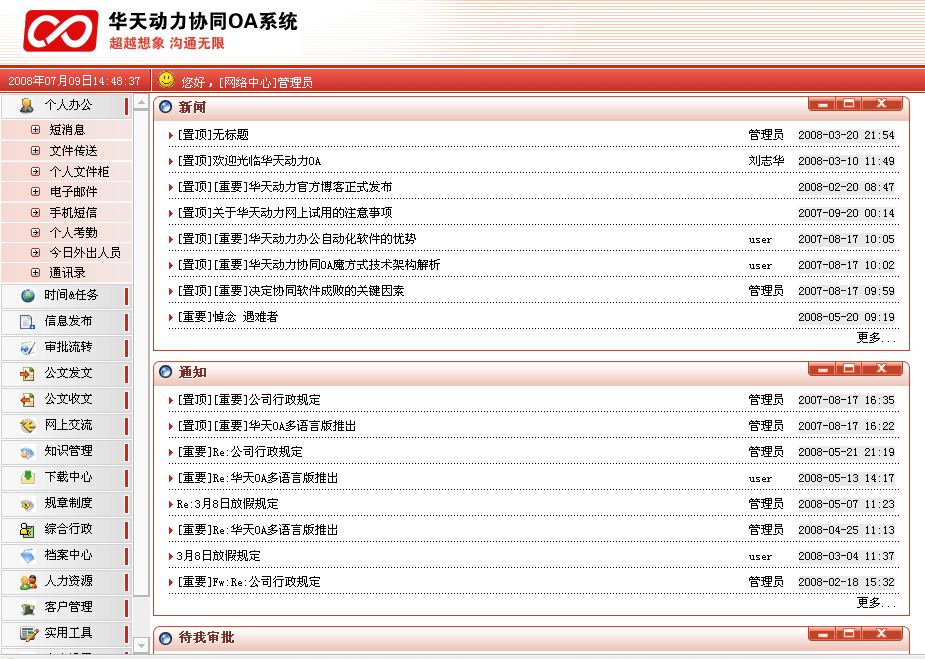Click the blue circle icon beside 新闻

tap(166, 107)
